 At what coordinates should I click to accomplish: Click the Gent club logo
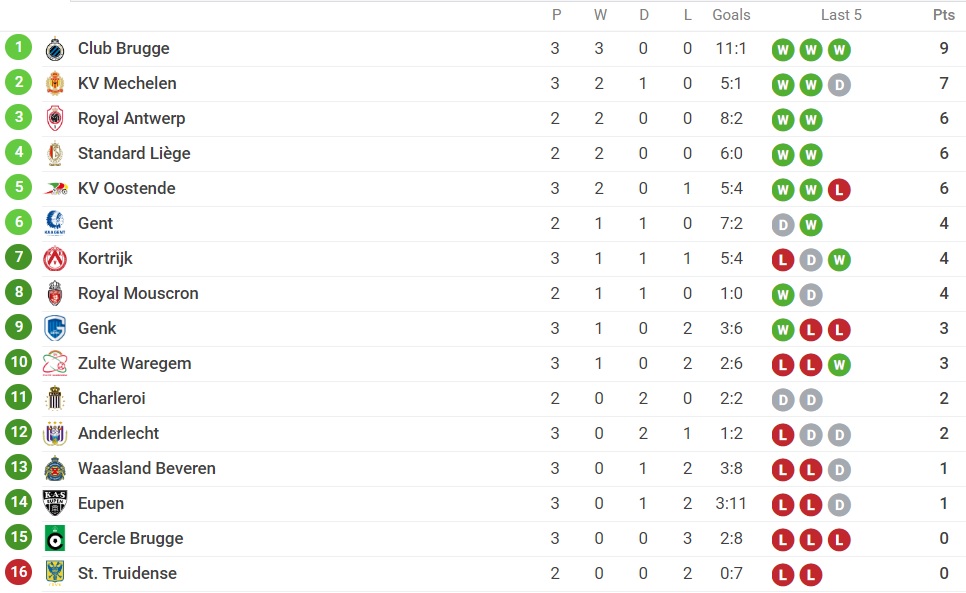click(x=55, y=223)
